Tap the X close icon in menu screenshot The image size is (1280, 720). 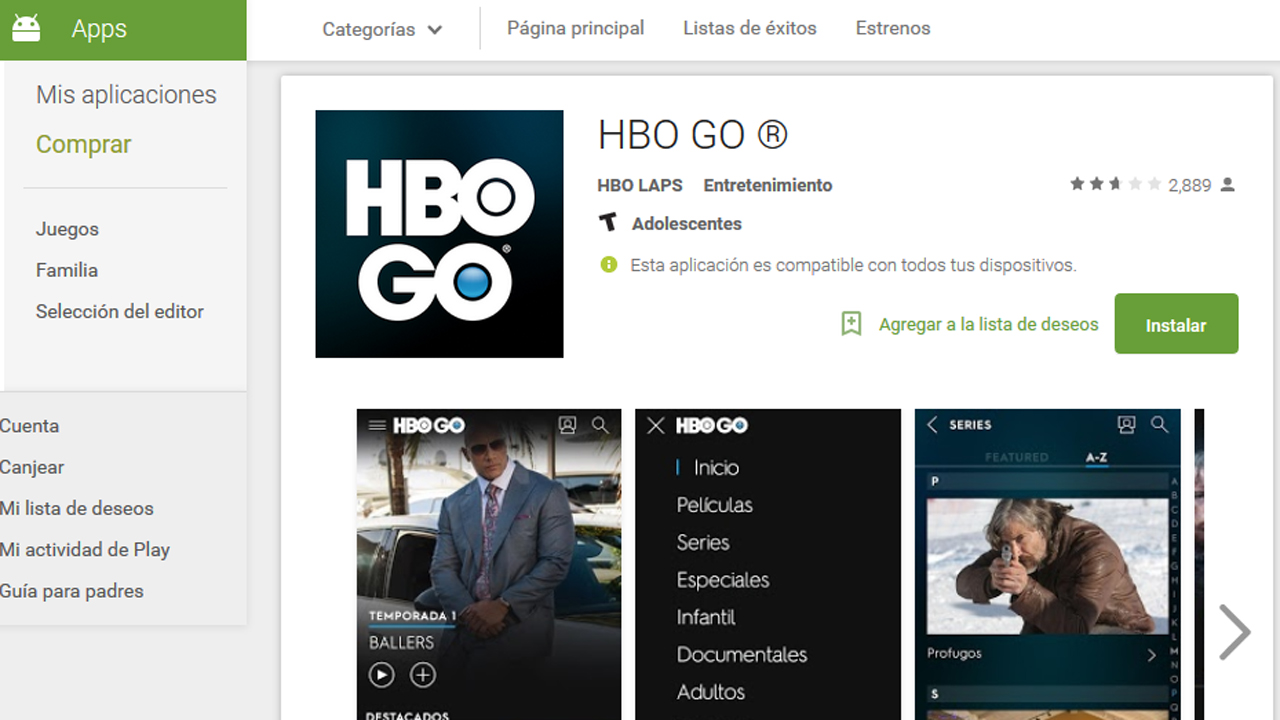click(655, 426)
